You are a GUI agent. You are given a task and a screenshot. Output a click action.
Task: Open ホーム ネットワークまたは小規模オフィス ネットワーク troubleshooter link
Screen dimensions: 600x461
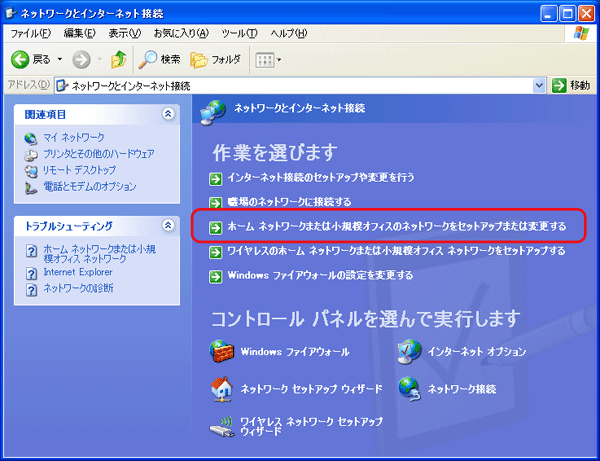coord(99,254)
